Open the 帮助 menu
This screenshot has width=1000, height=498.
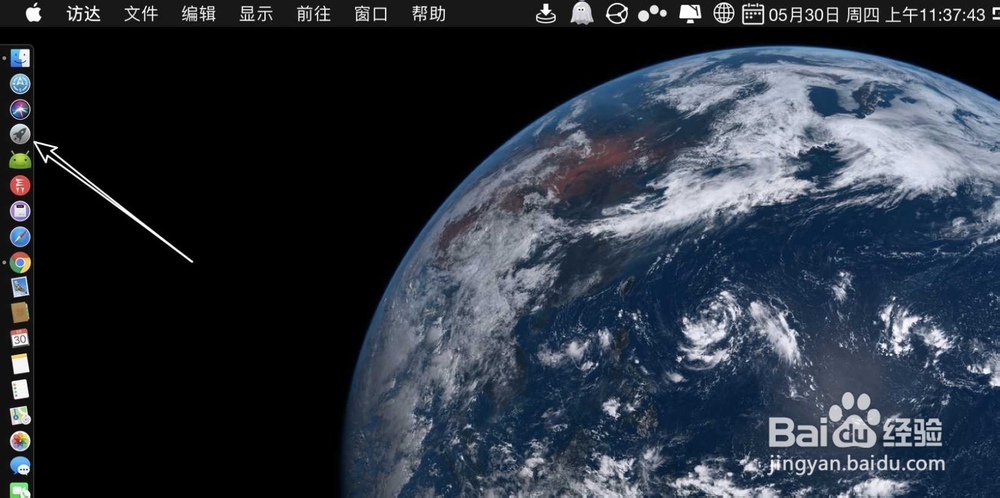pos(429,14)
